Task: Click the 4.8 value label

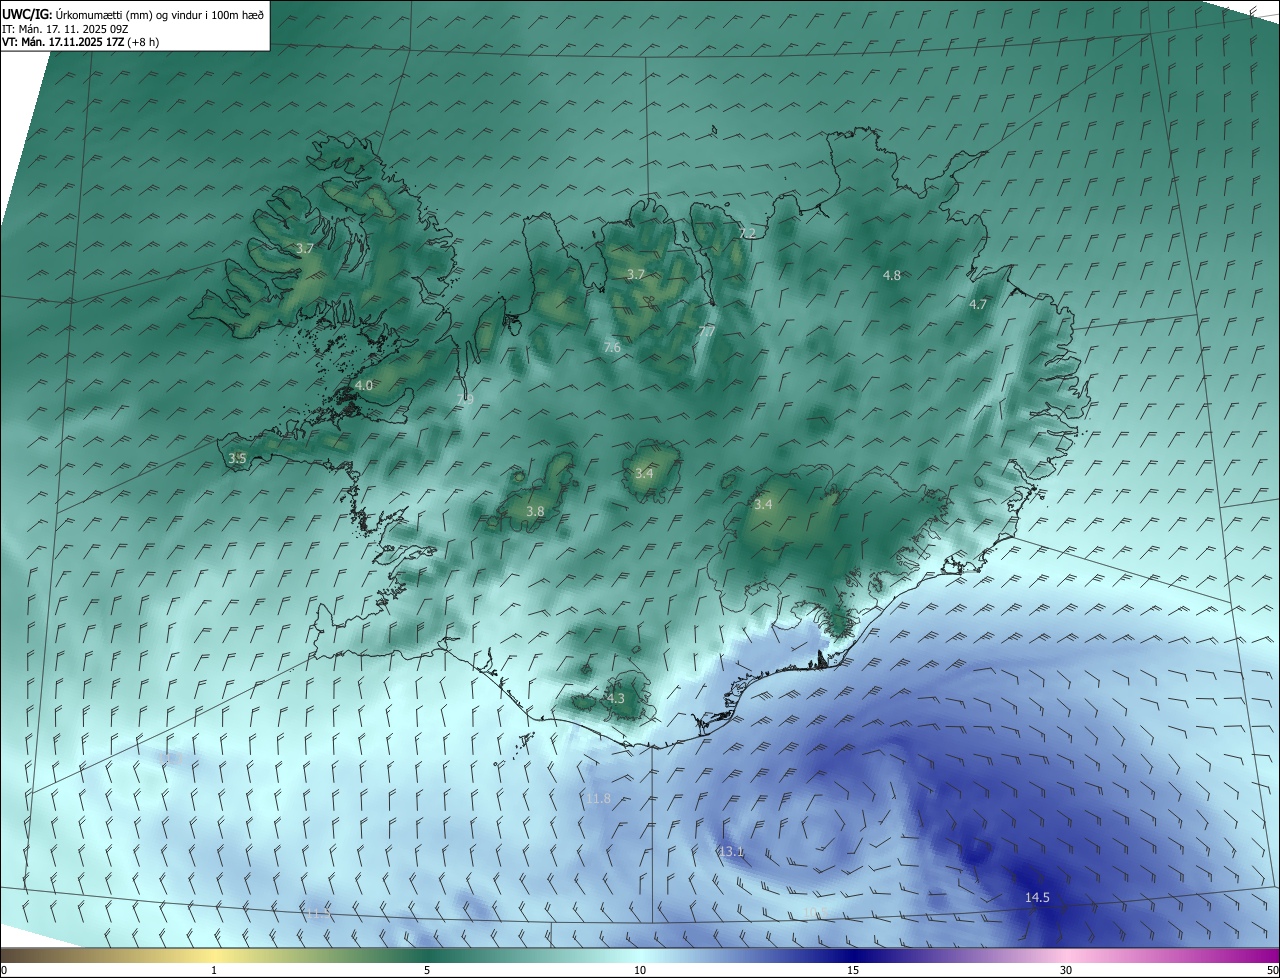Action: (x=892, y=275)
